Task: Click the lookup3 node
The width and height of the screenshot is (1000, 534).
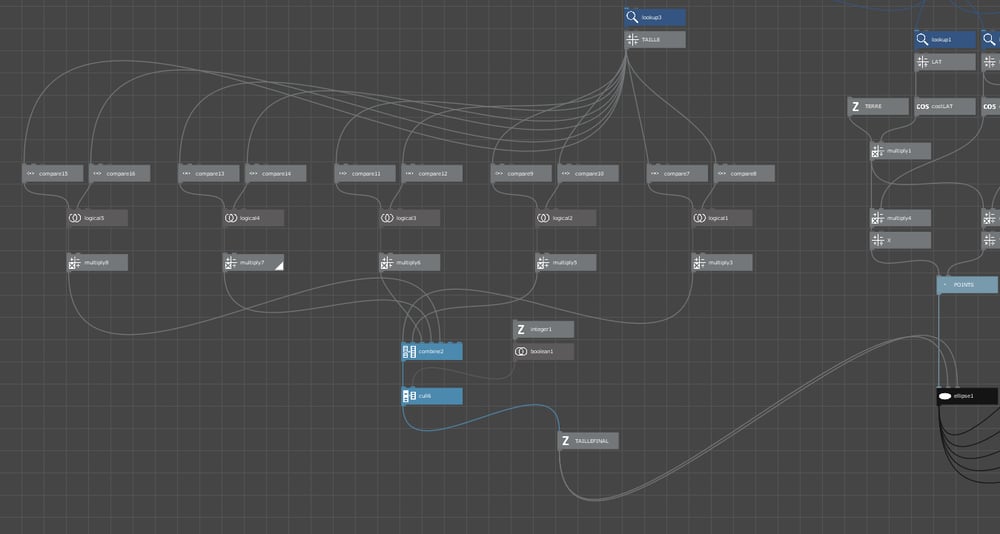Action: tap(656, 17)
